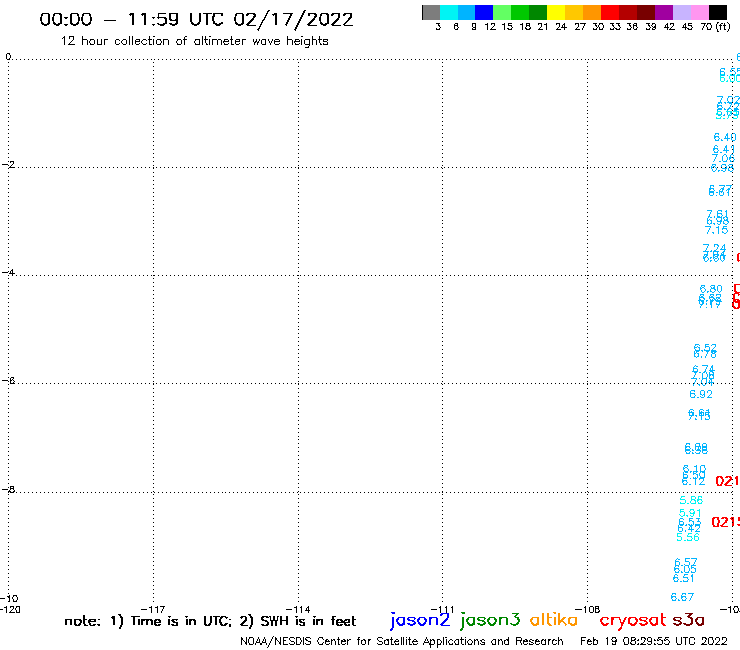Image resolution: width=740 pixels, height=650 pixels.
Task: Click the orange 'altika' label
Action: click(x=554, y=620)
